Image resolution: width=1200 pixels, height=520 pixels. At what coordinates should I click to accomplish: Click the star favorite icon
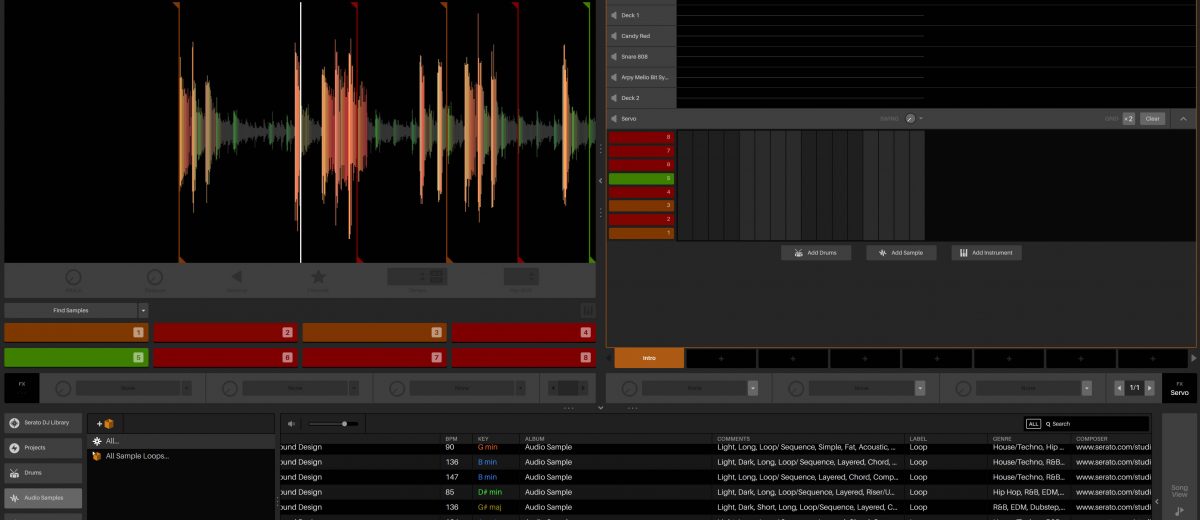(x=318, y=277)
